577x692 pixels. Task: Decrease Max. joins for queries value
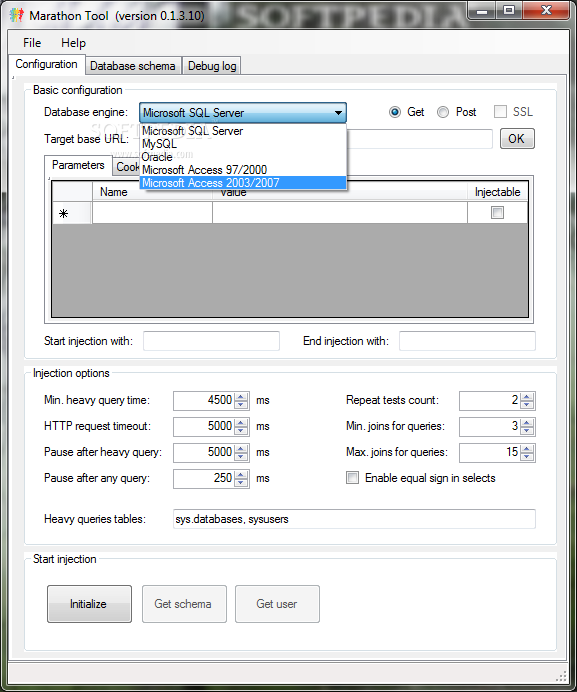click(x=527, y=457)
